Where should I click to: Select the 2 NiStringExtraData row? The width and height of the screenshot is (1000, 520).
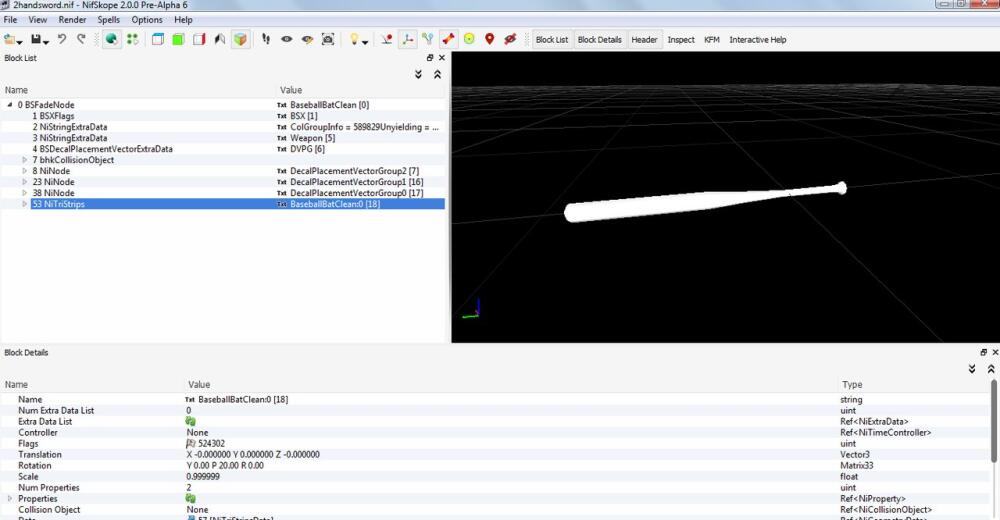[223, 127]
